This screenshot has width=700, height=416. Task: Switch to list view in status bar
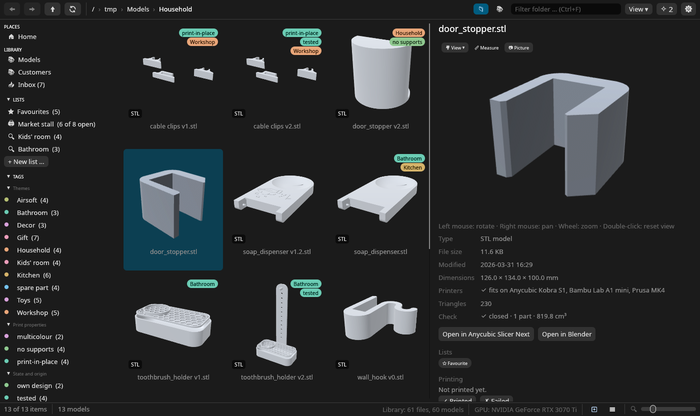point(612,409)
